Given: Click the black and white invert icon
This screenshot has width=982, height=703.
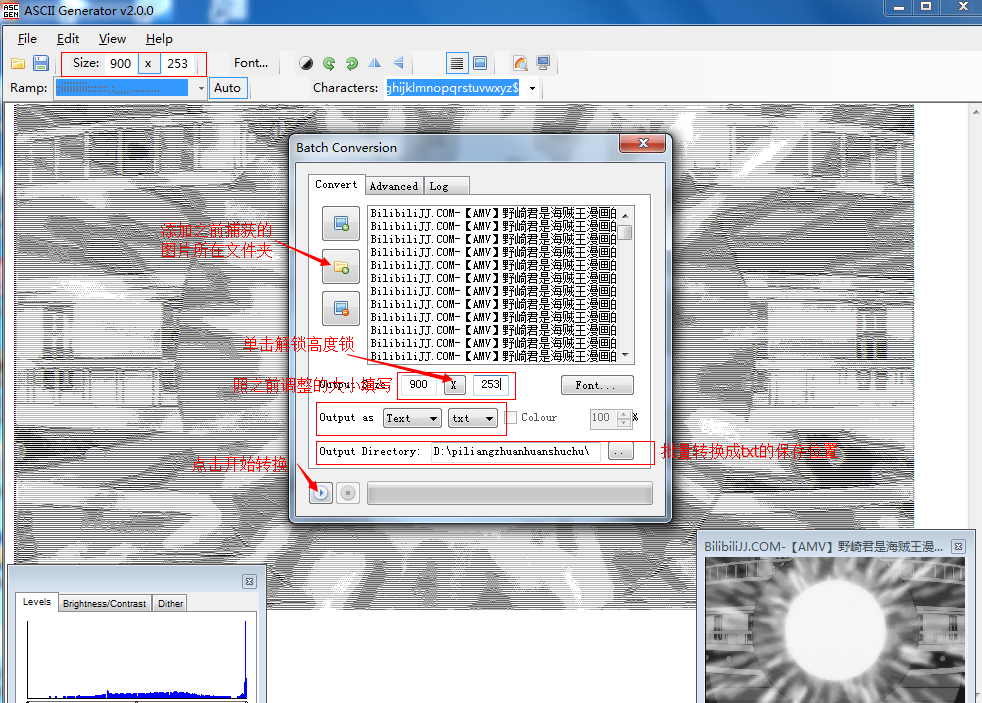Looking at the screenshot, I should point(306,63).
